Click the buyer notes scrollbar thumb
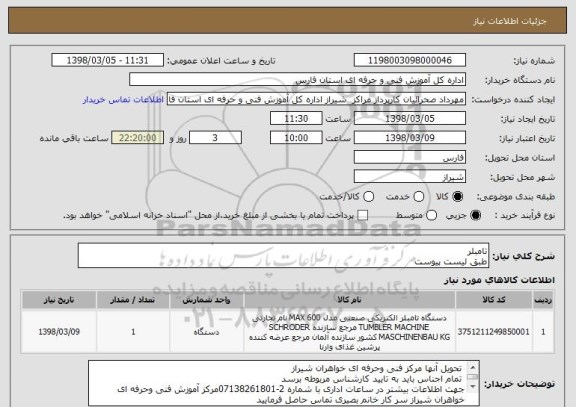The image size is (576, 407). 473,377
